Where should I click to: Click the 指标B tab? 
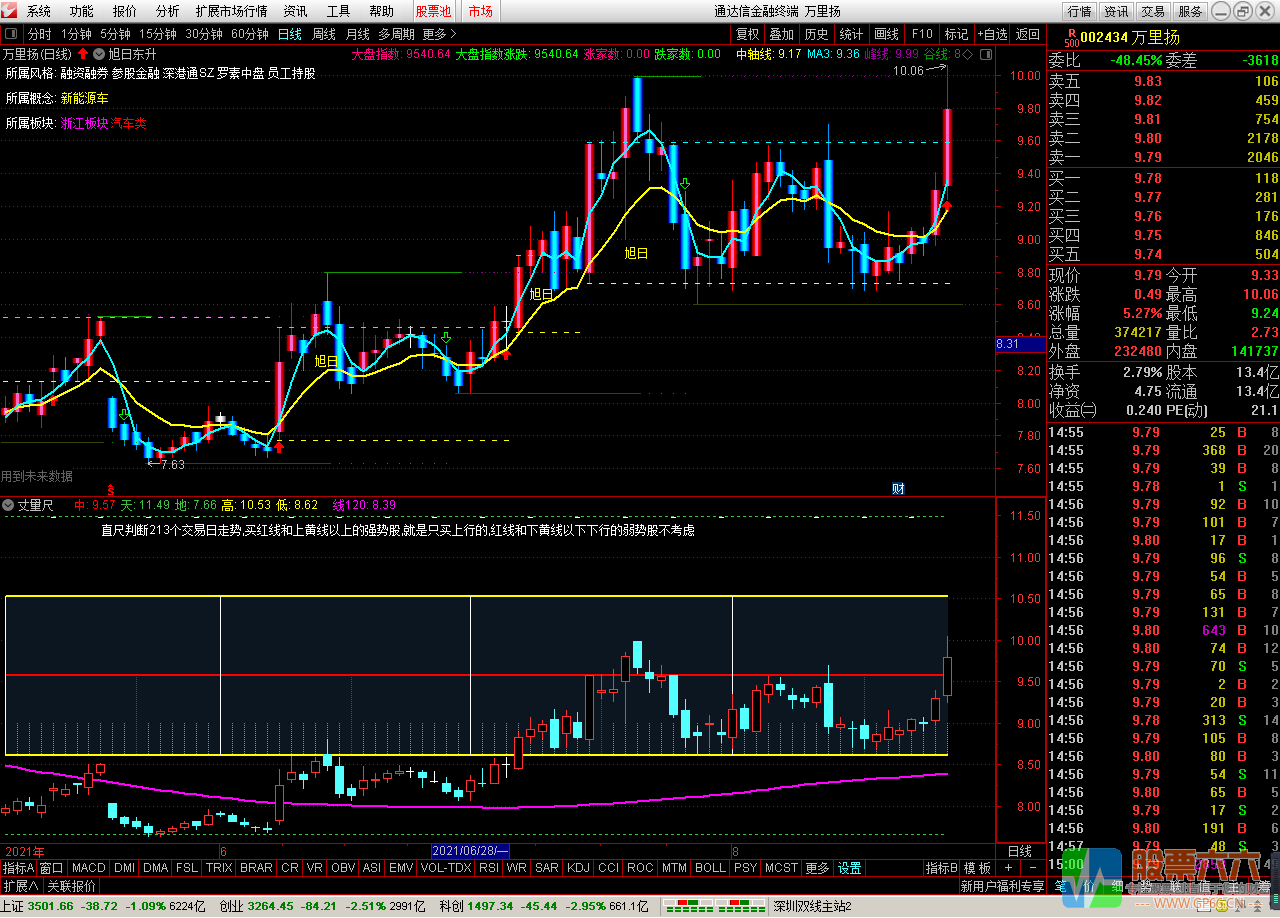(941, 868)
